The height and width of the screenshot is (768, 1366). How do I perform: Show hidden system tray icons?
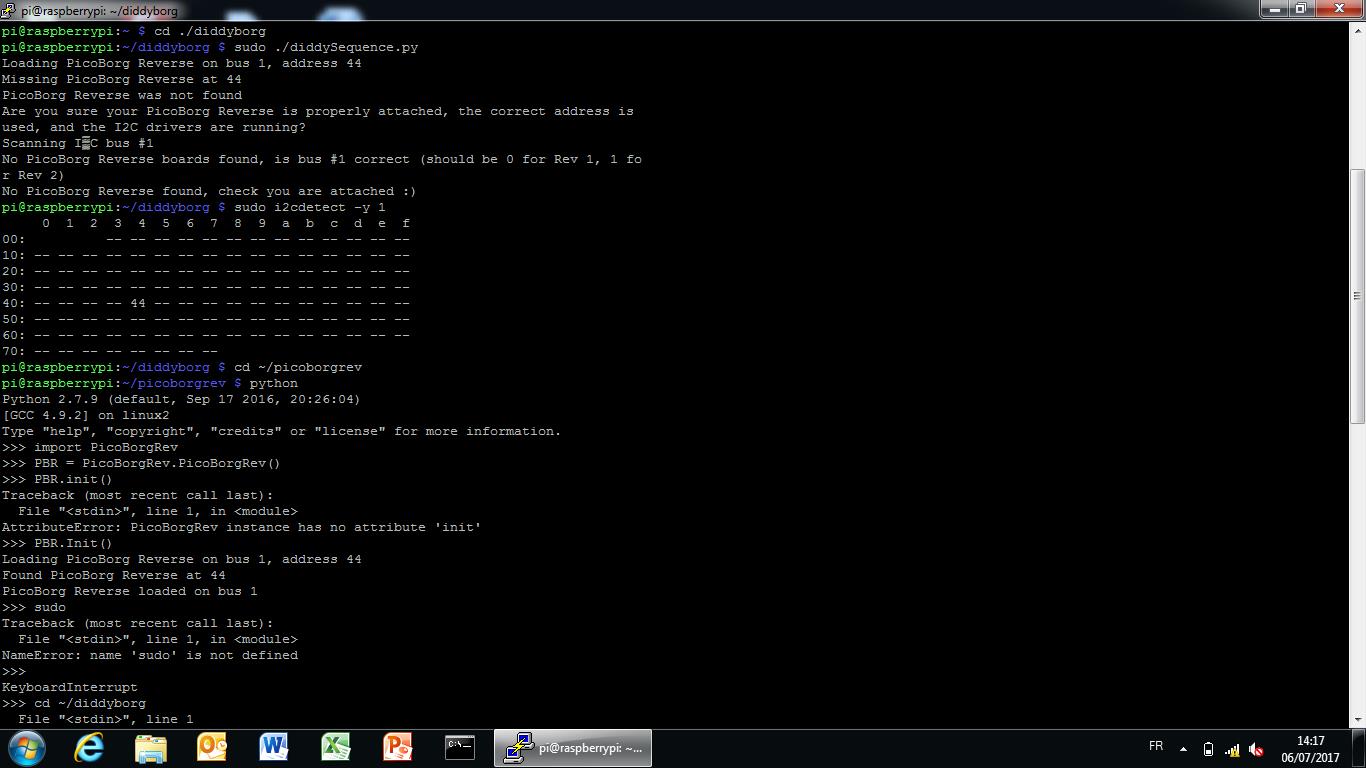click(1183, 749)
